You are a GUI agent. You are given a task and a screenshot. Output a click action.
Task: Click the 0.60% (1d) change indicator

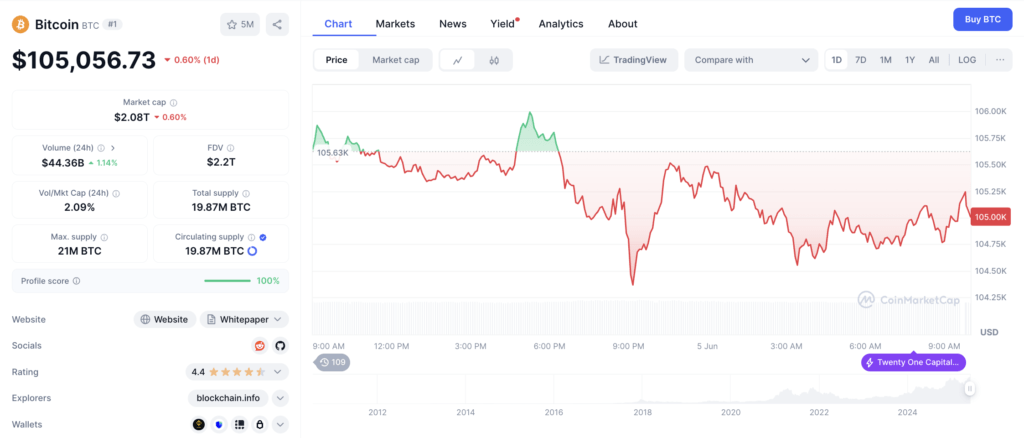[x=191, y=60]
